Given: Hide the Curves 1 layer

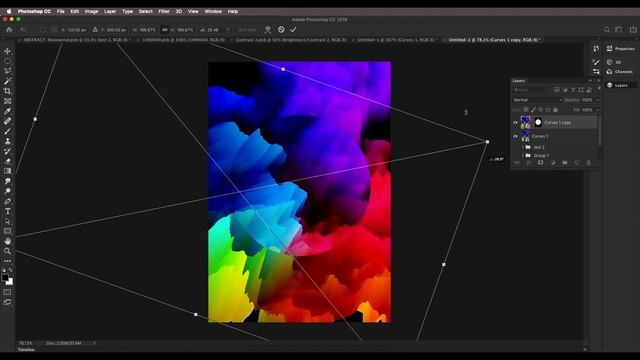Looking at the screenshot, I should (515, 136).
